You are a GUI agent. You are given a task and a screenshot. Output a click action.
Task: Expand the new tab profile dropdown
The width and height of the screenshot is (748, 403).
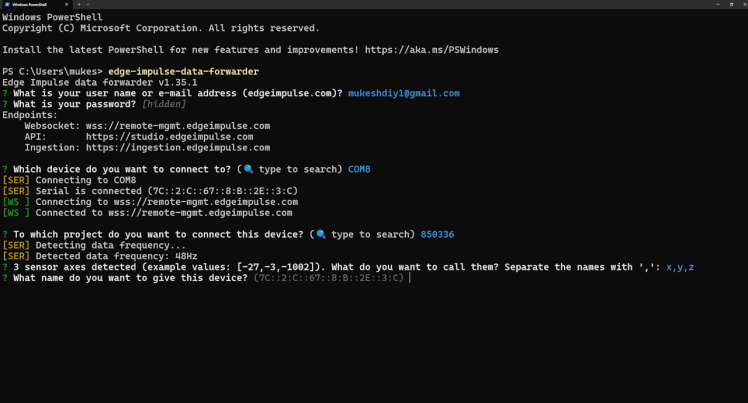point(88,5)
